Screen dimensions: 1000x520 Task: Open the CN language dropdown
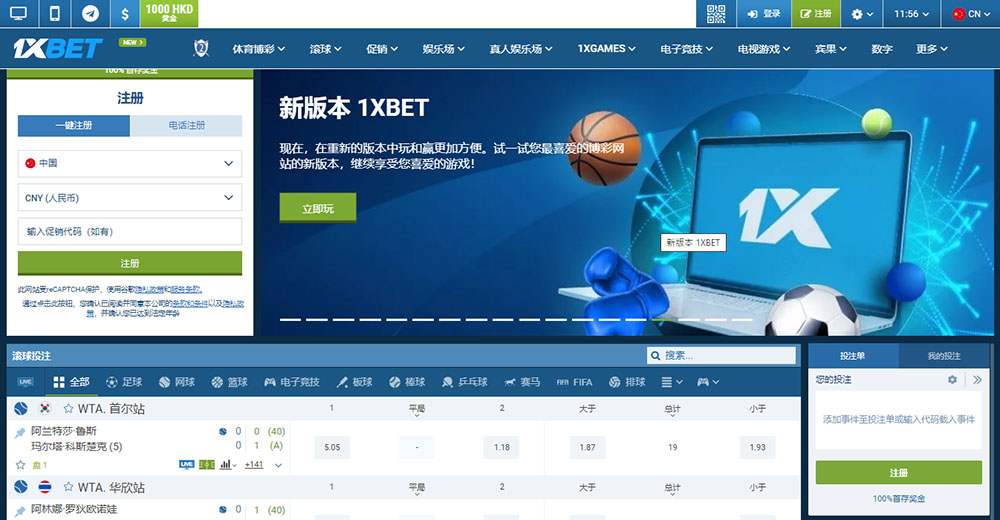tap(969, 13)
